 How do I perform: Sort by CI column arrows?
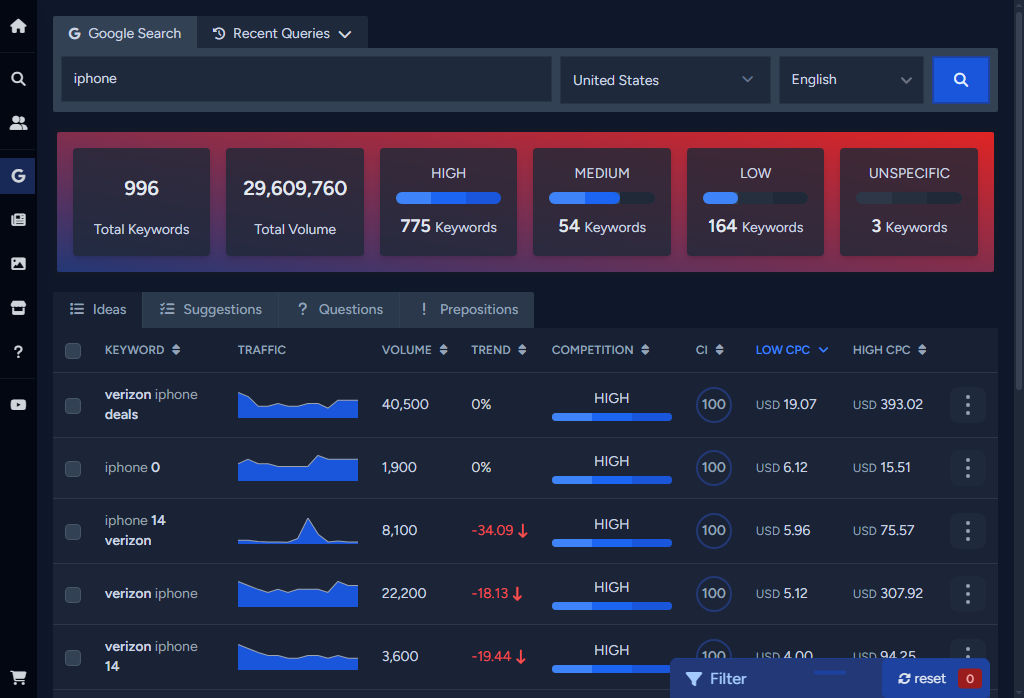(x=720, y=350)
